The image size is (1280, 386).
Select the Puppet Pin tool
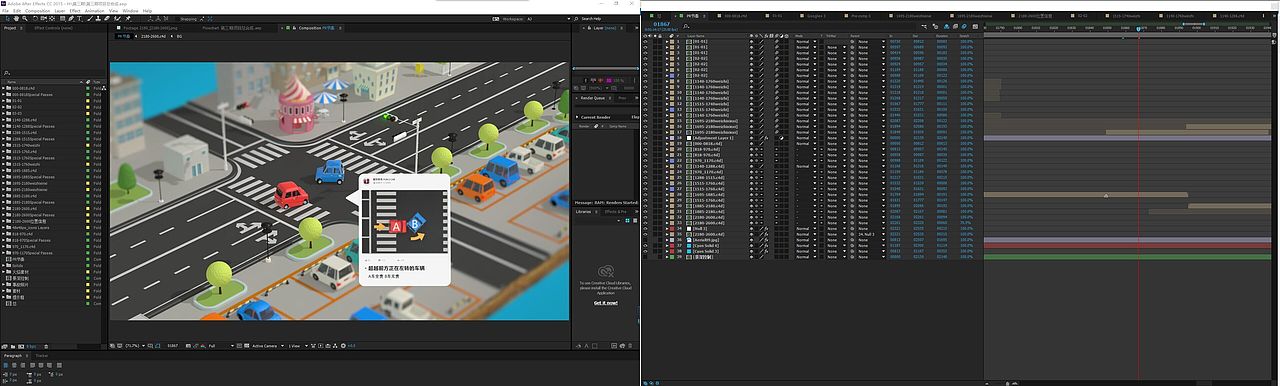128,18
